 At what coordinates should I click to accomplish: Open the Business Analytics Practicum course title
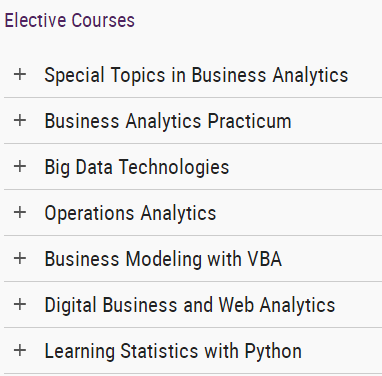pyautogui.click(x=168, y=121)
